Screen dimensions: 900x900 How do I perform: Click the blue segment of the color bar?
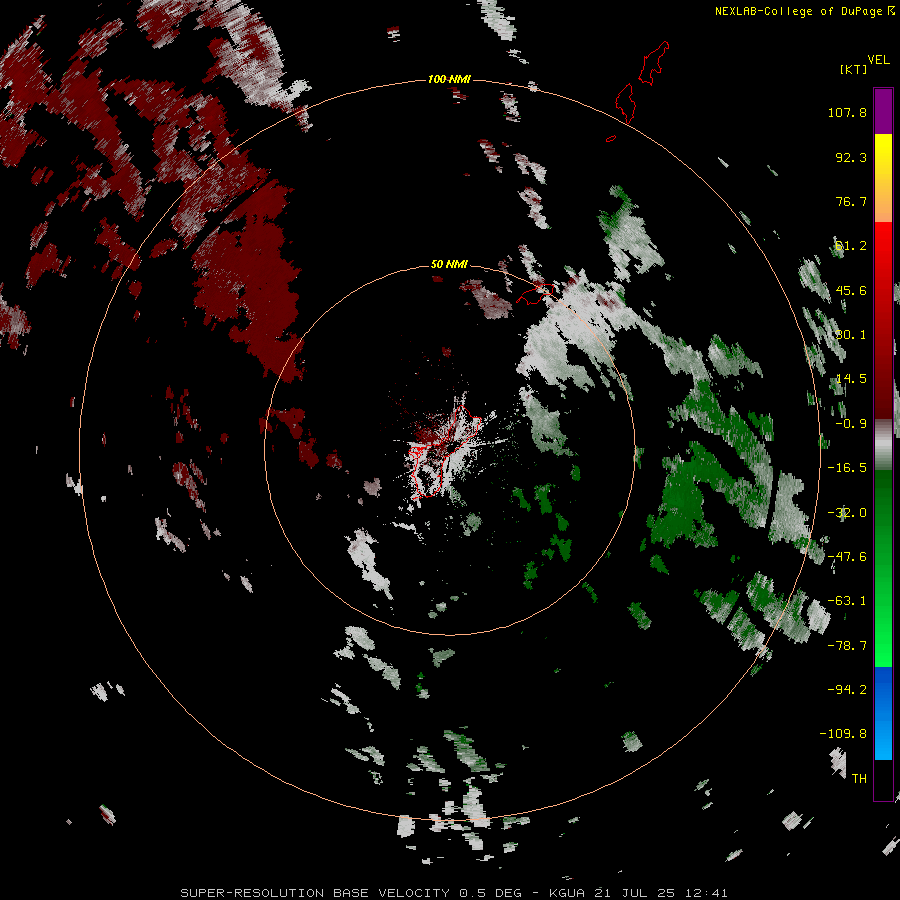[883, 713]
